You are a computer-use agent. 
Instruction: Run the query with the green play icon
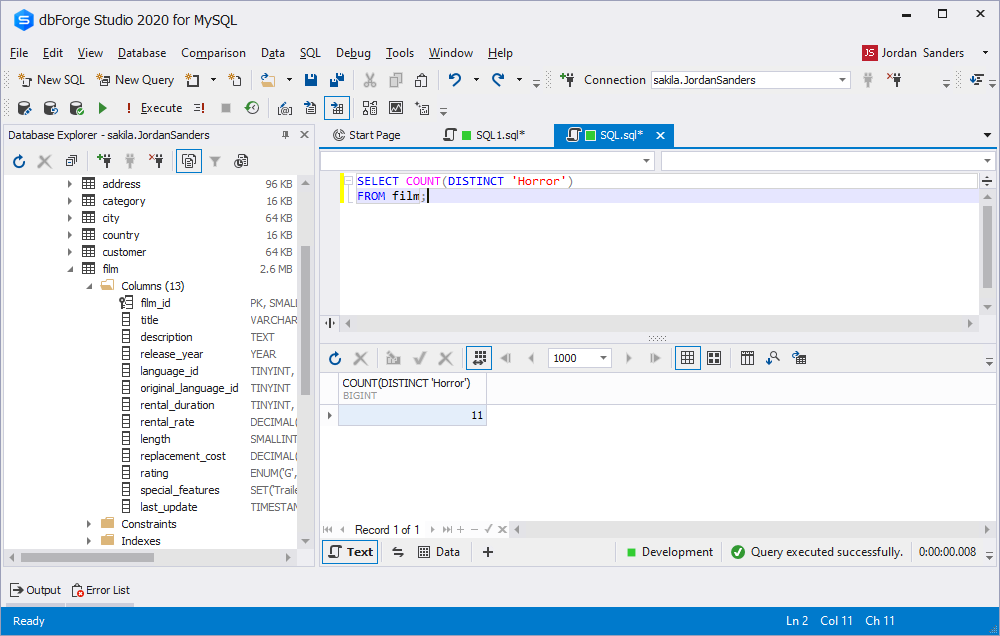[x=102, y=108]
